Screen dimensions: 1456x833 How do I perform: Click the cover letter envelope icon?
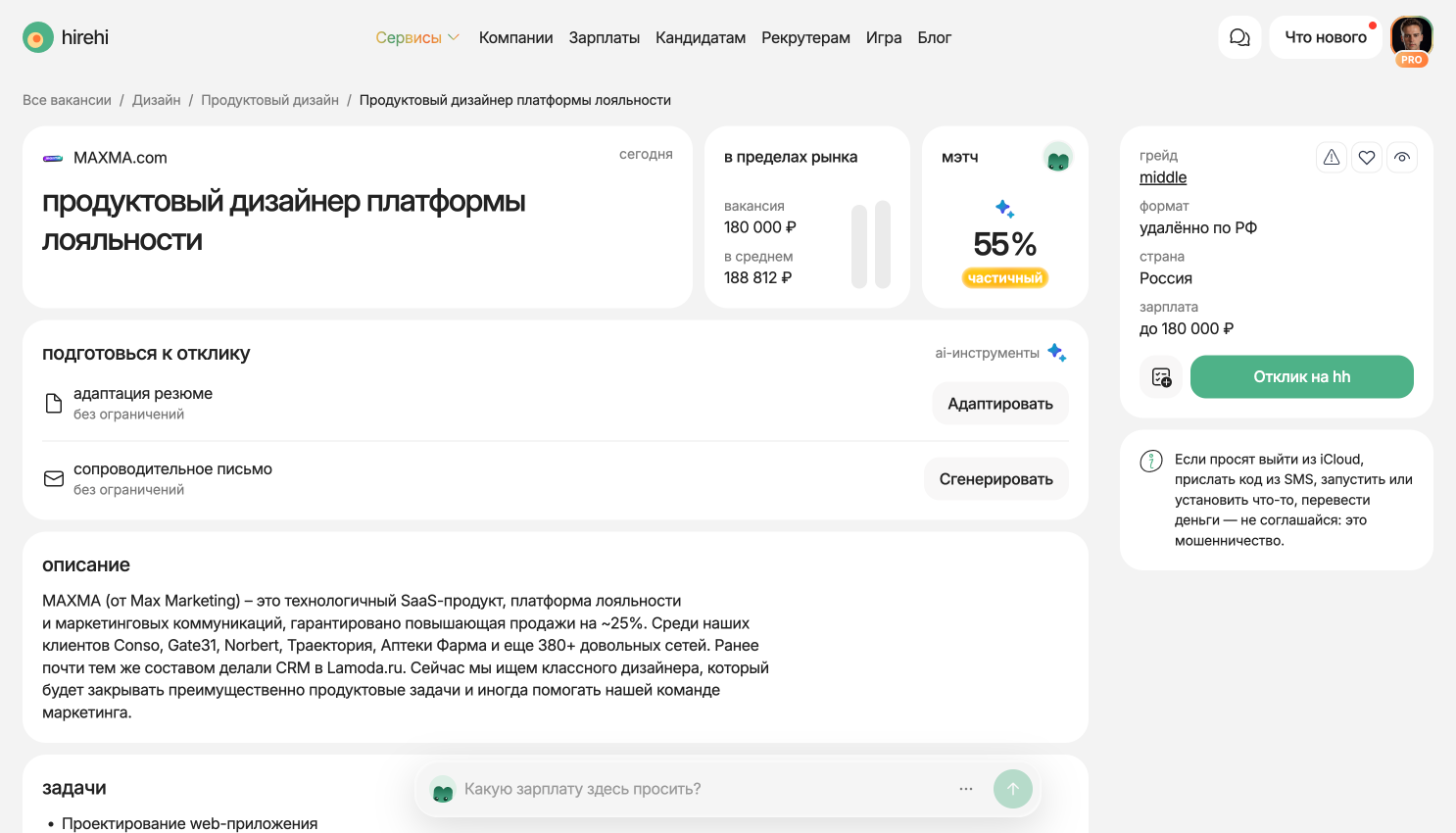(53, 479)
